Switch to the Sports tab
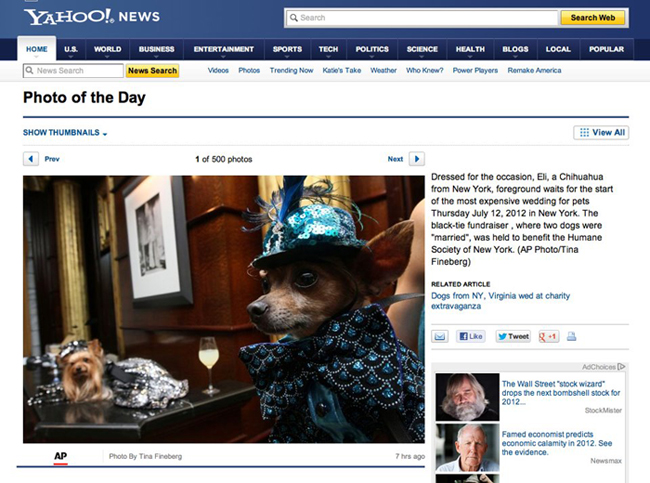This screenshot has height=483, width=650. [x=287, y=49]
